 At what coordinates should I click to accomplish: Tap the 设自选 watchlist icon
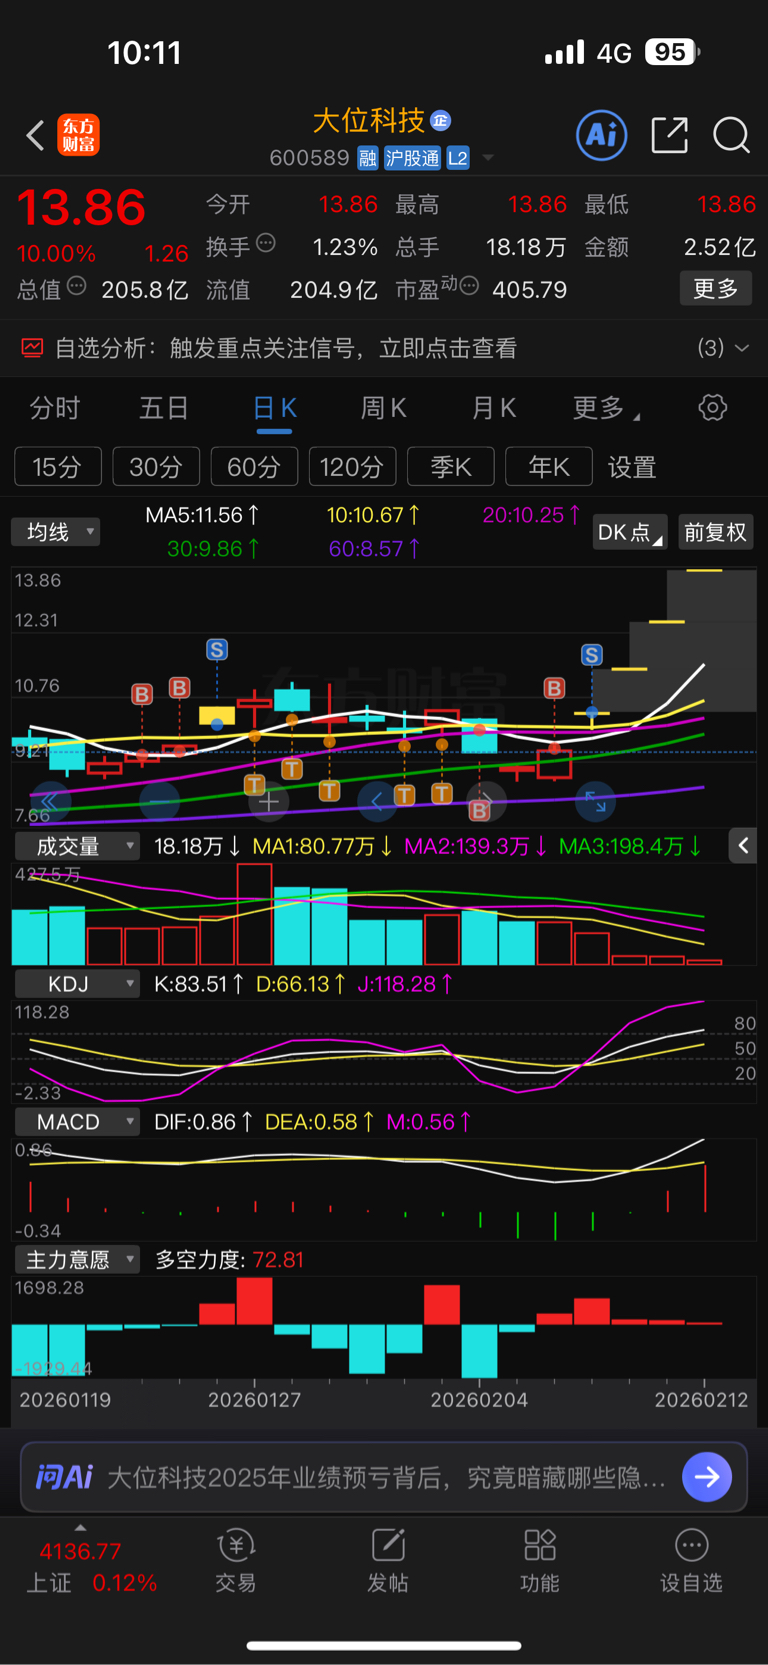[x=691, y=1560]
